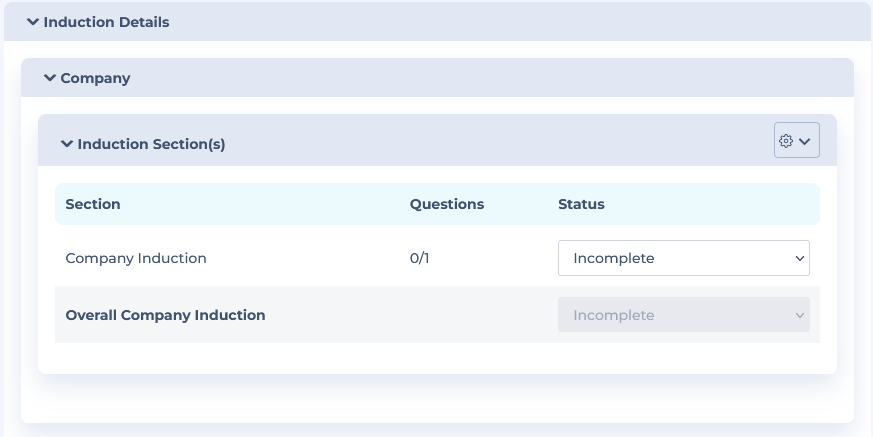Toggle the Induction Section(s) header title

tap(151, 144)
